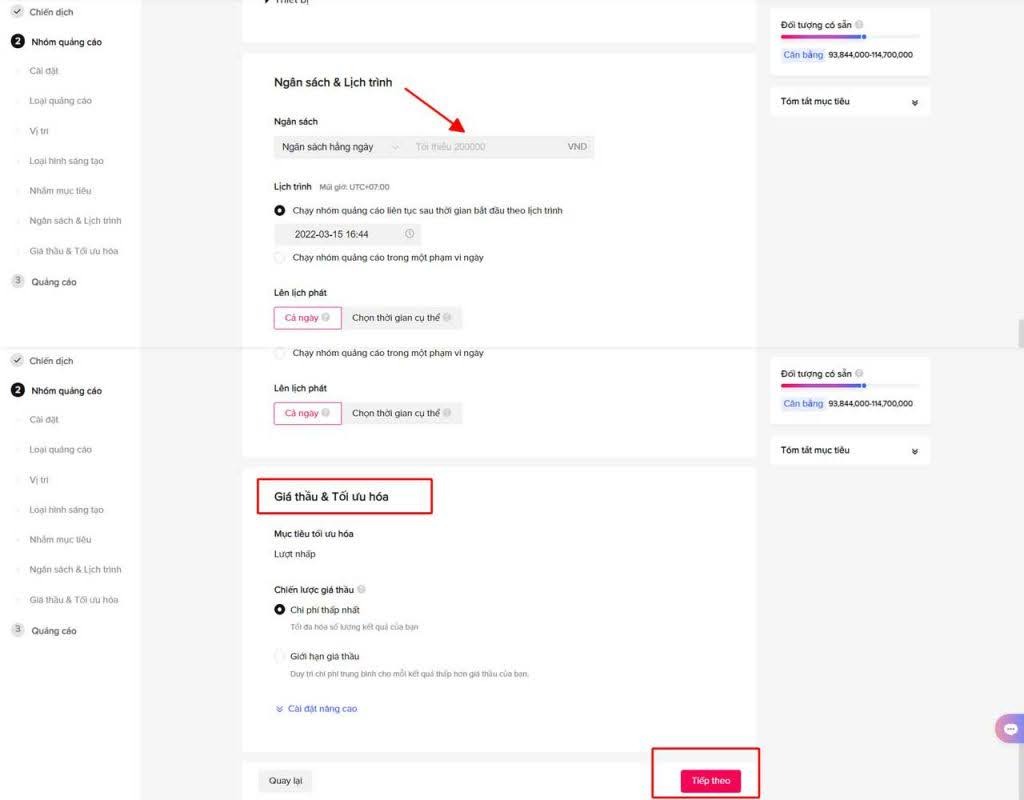Choose the Chi phí thấp nhất radio option

(x=280, y=610)
